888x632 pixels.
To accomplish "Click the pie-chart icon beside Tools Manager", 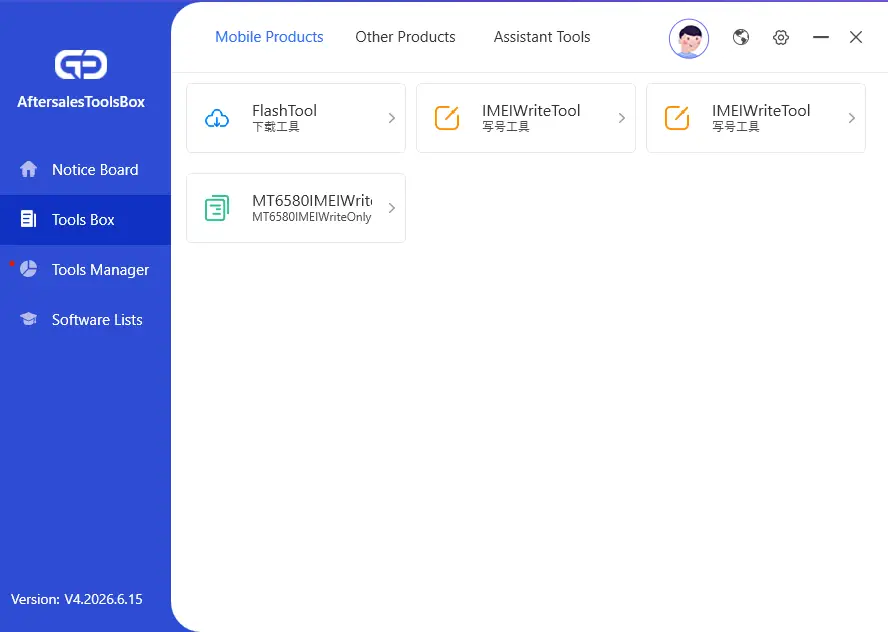I will [28, 269].
